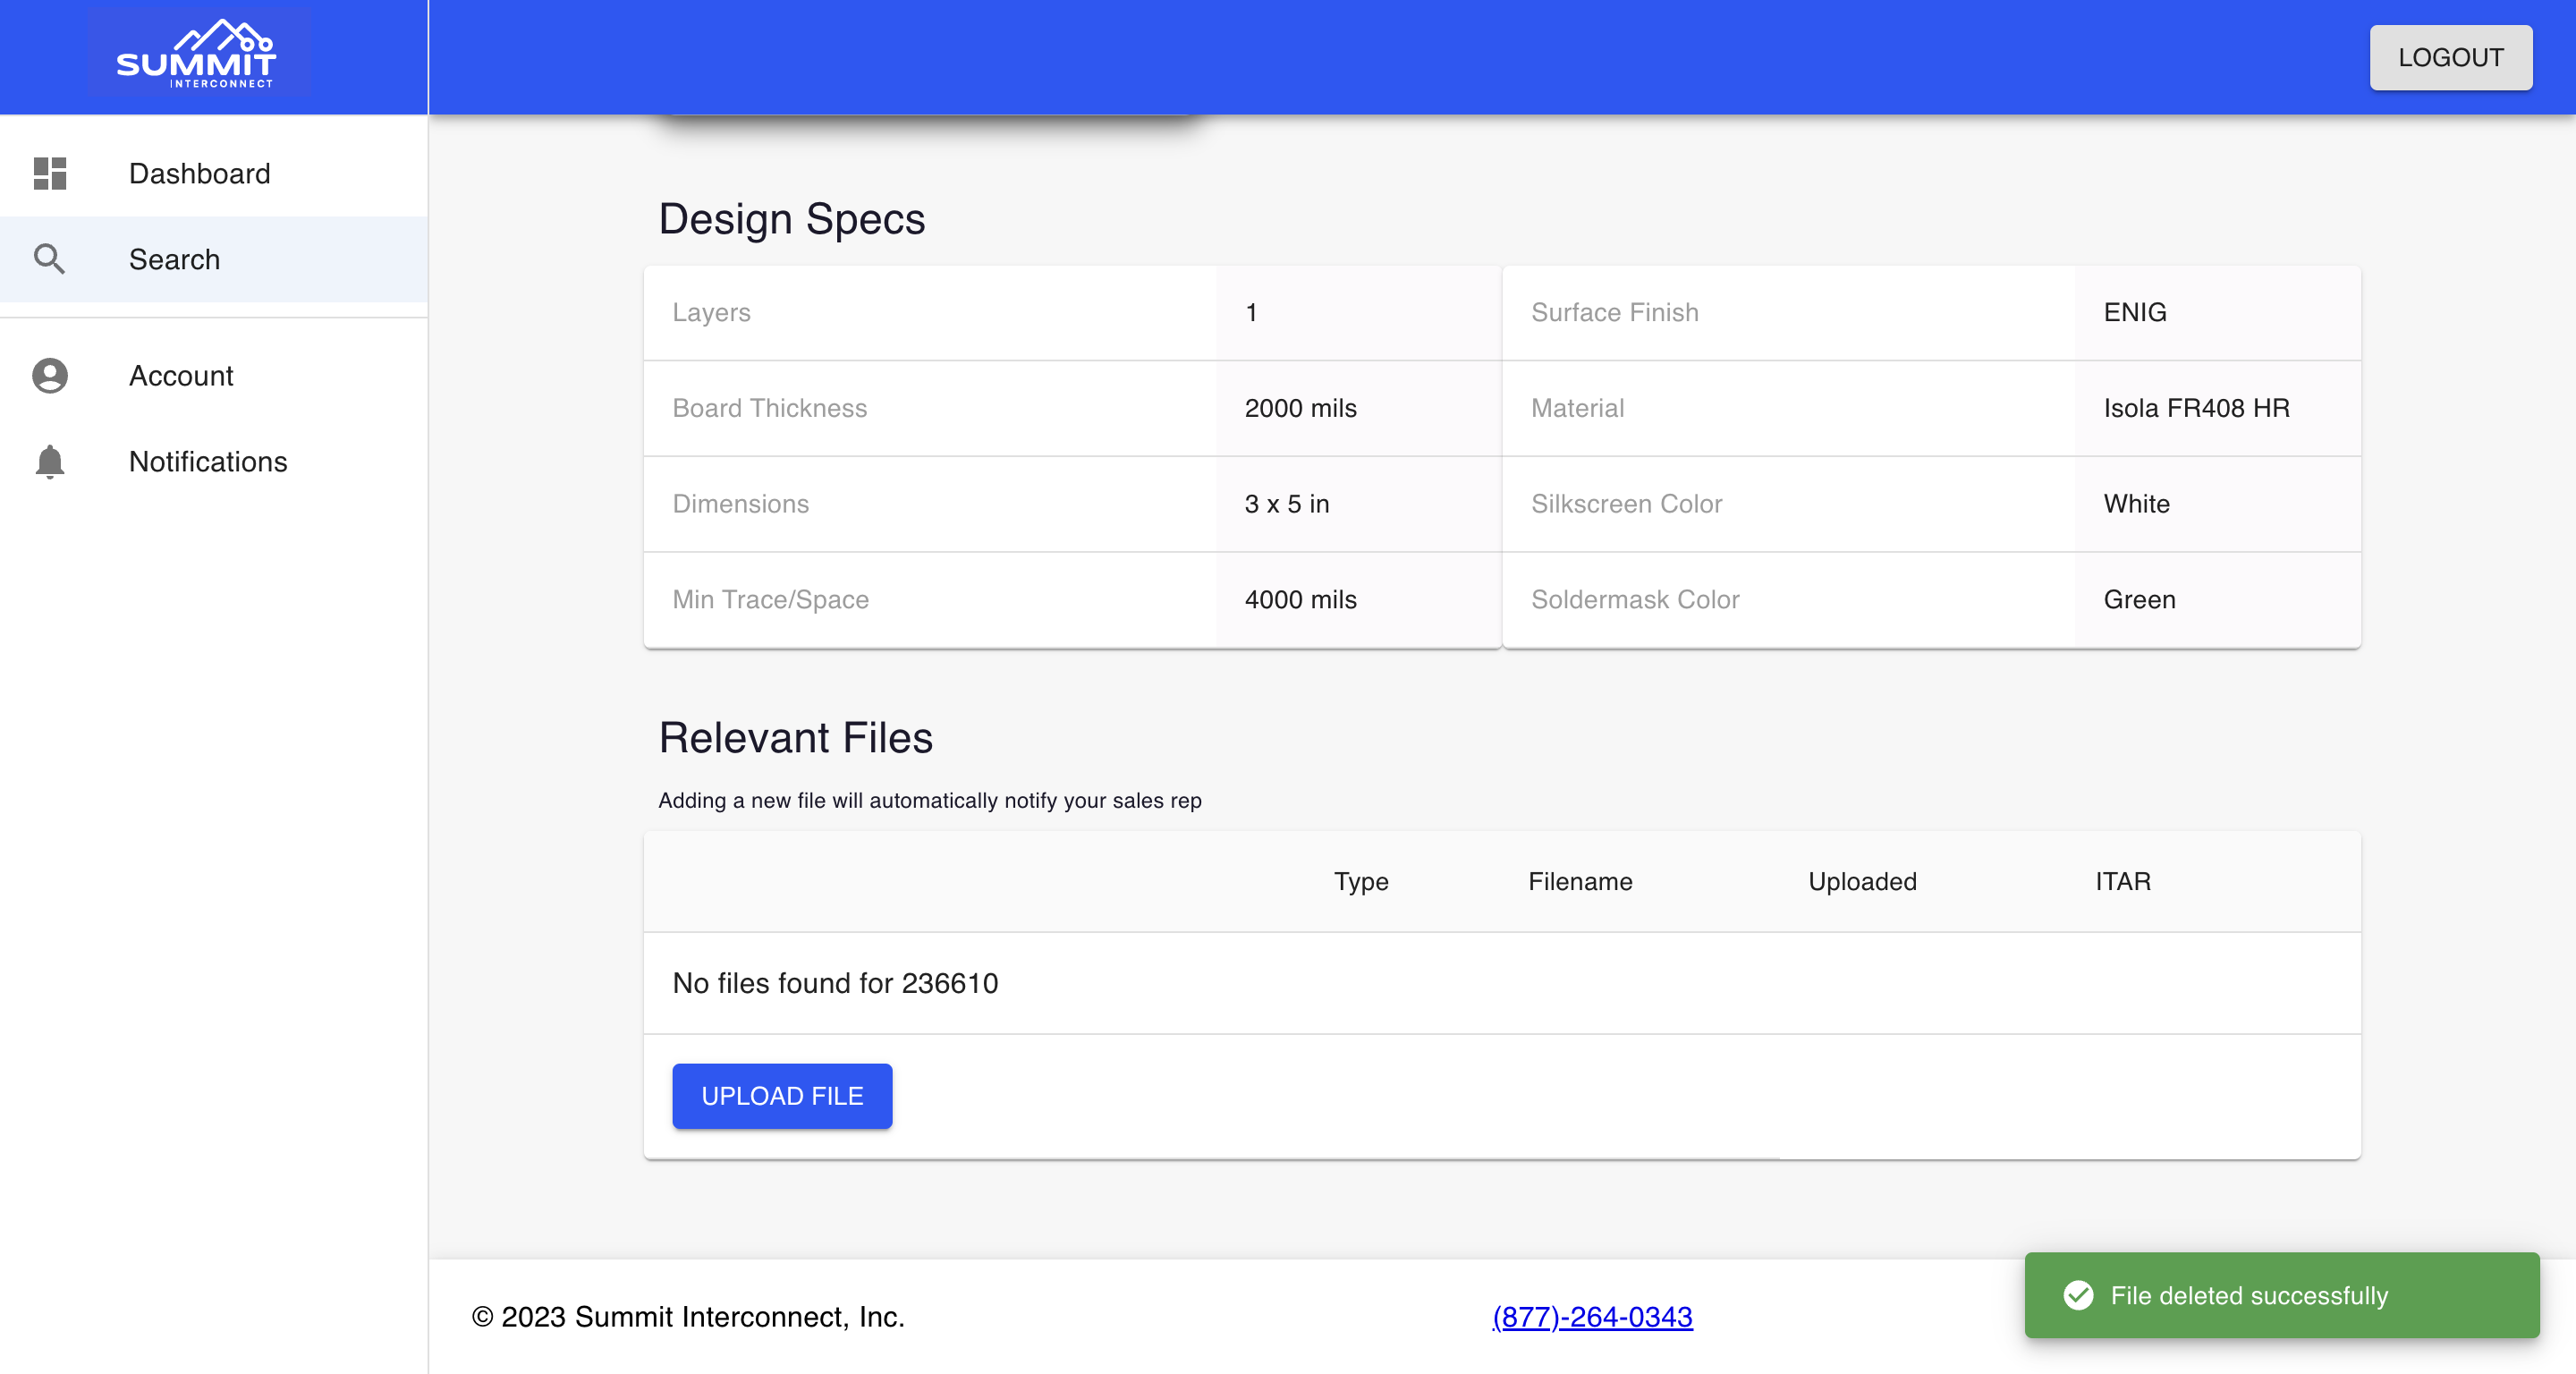Open the Account menu item
2576x1374 pixels.
pos(214,376)
